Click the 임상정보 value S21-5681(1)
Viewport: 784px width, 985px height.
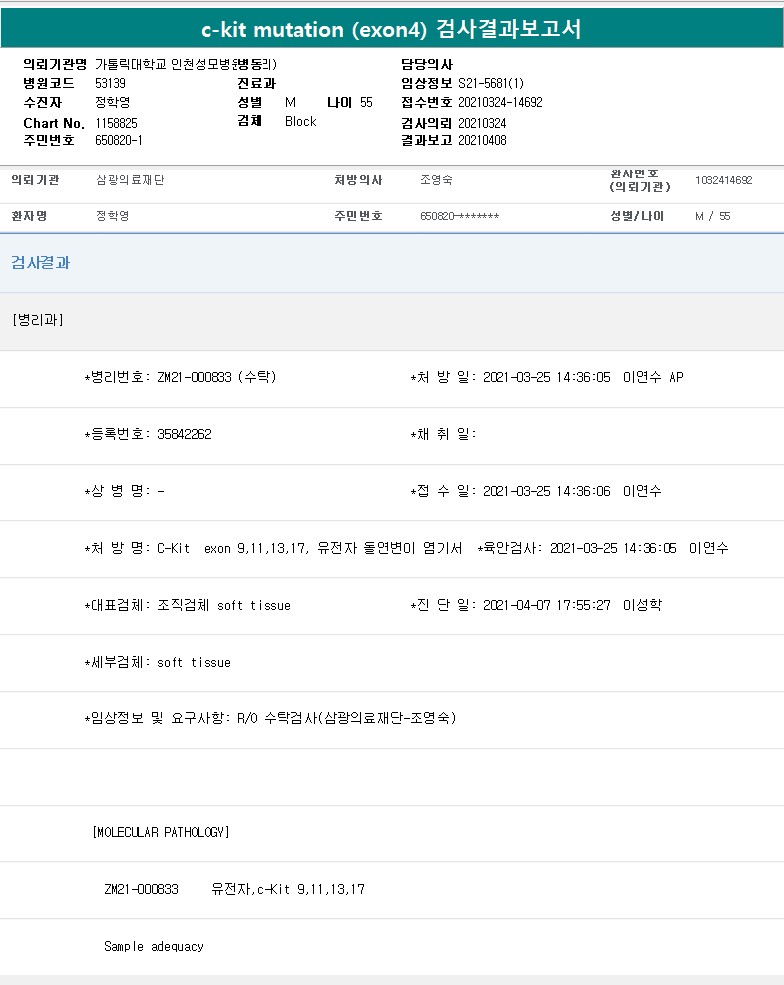click(491, 83)
